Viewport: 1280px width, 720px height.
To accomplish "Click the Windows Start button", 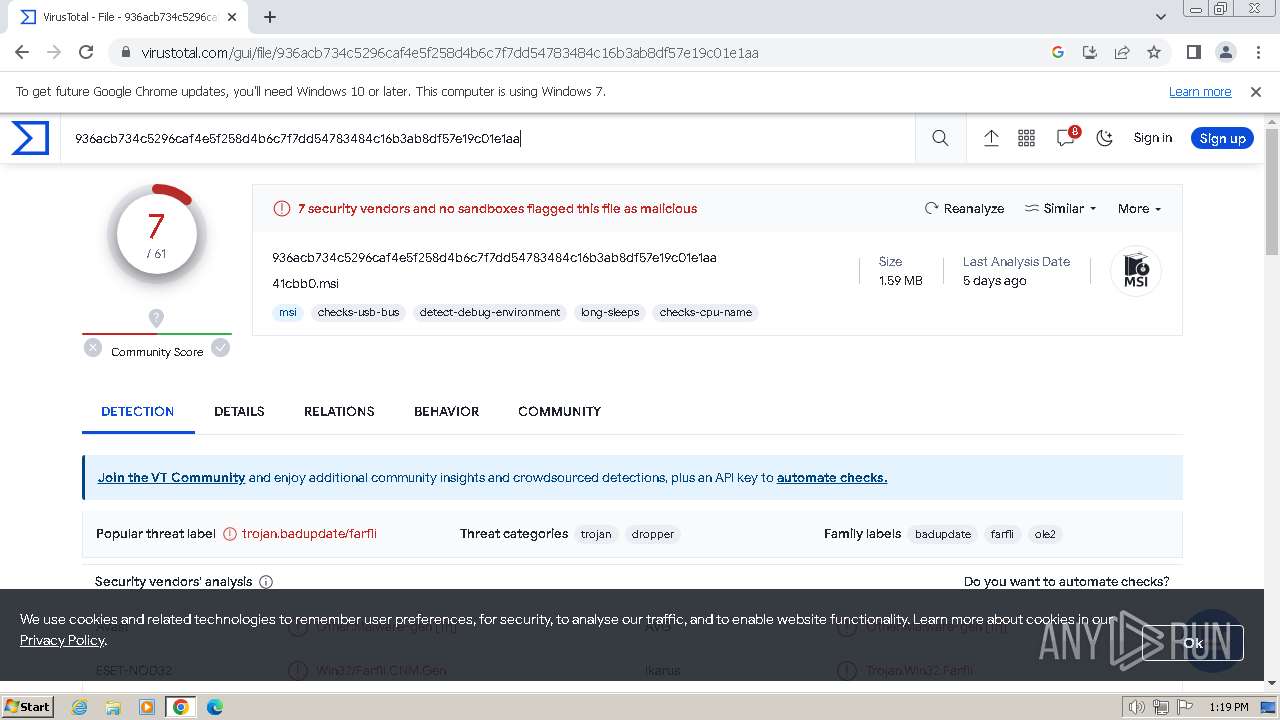I will click(27, 707).
